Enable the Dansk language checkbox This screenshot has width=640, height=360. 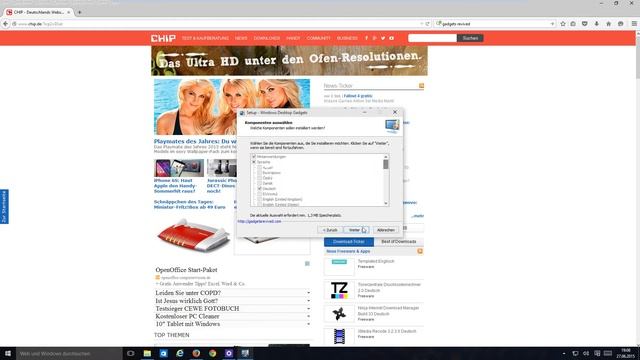pos(260,184)
